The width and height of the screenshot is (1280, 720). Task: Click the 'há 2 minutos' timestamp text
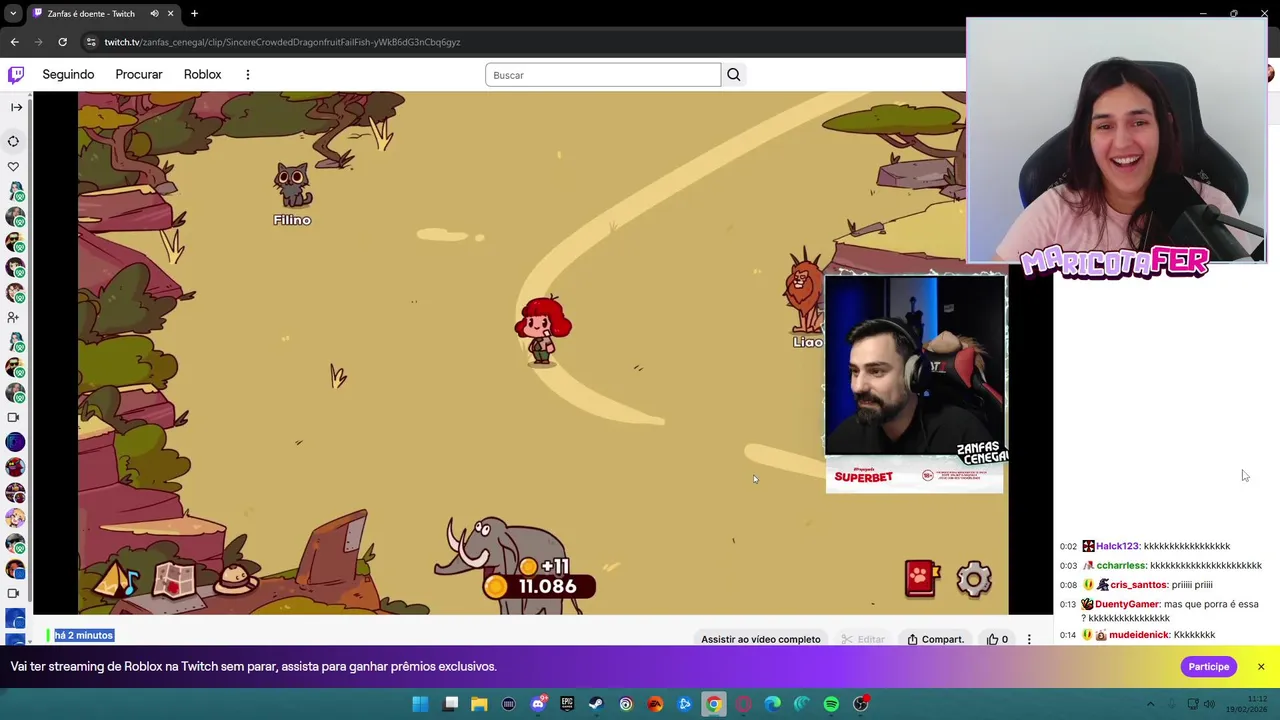coord(84,635)
